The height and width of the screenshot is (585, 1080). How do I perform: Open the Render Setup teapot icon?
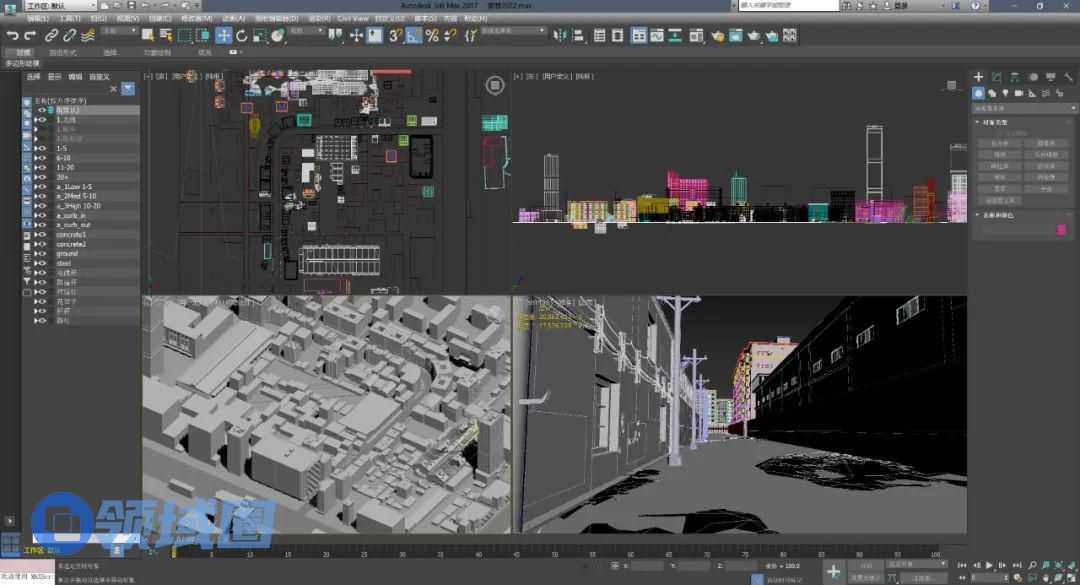718,36
